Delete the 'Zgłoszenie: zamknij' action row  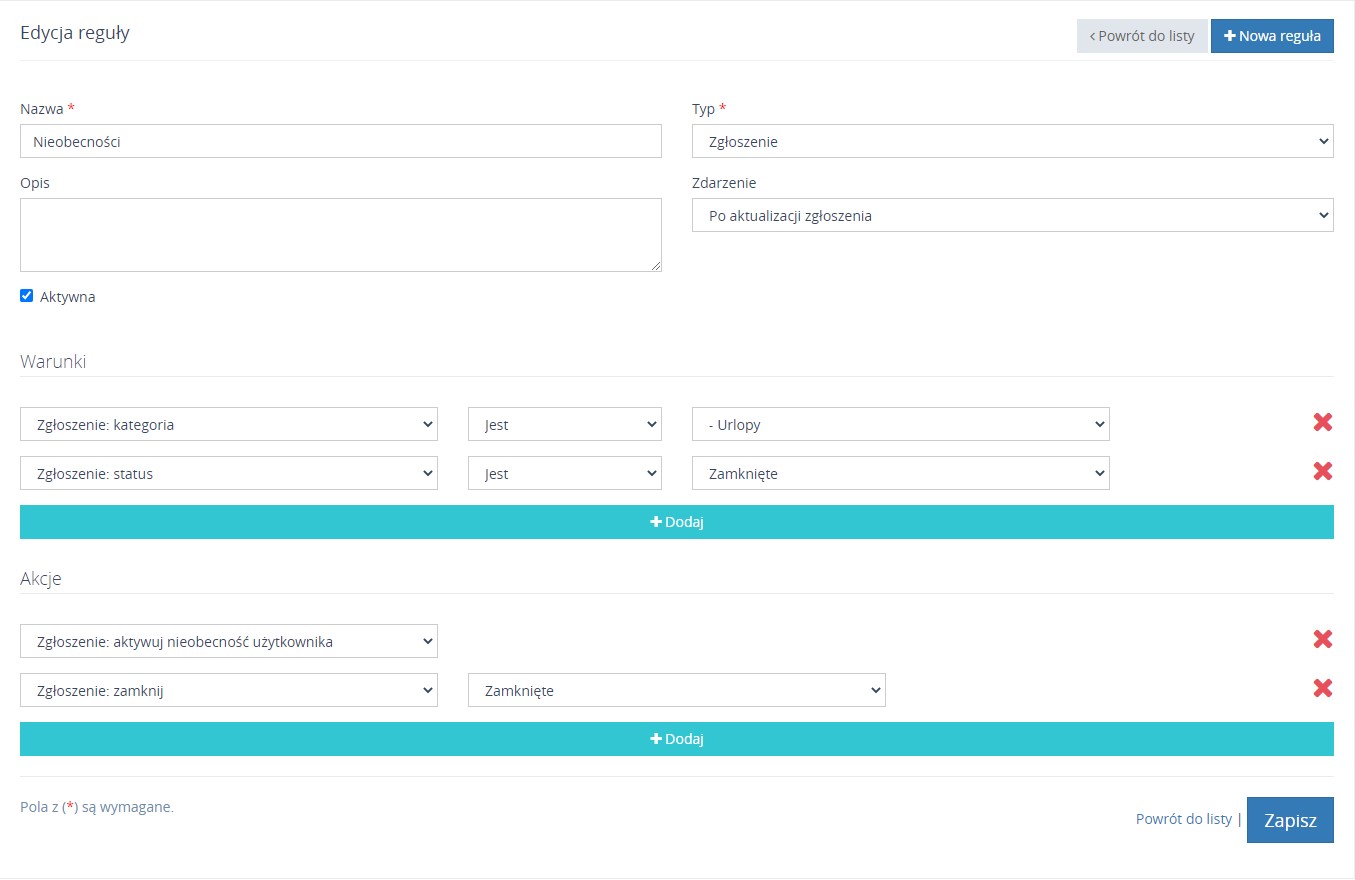(1322, 688)
